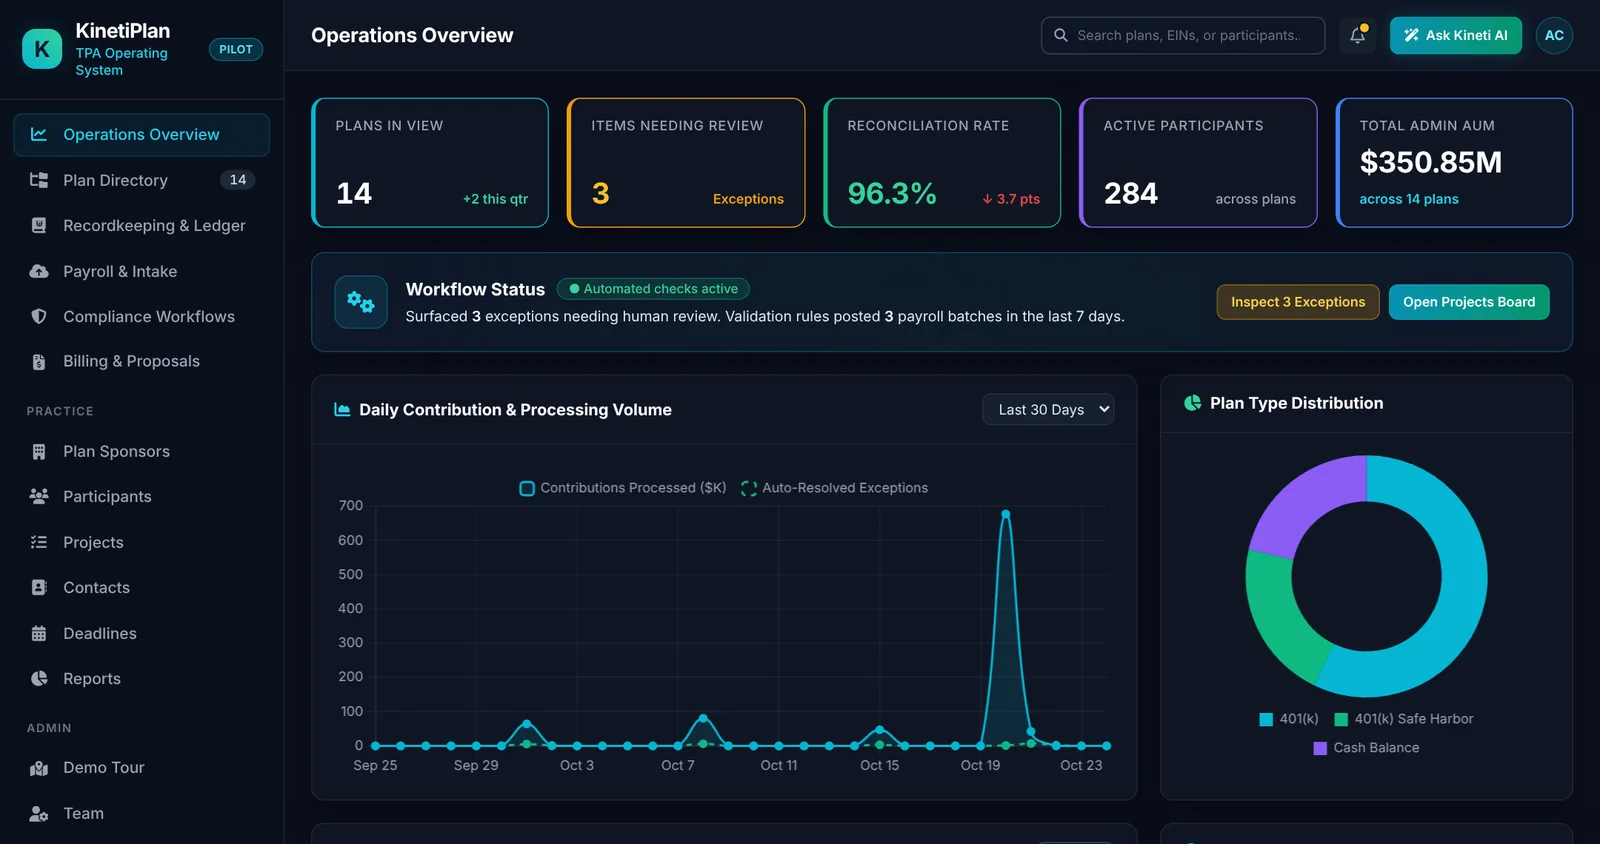Click the Automated checks active status badge
1600x844 pixels.
653,289
